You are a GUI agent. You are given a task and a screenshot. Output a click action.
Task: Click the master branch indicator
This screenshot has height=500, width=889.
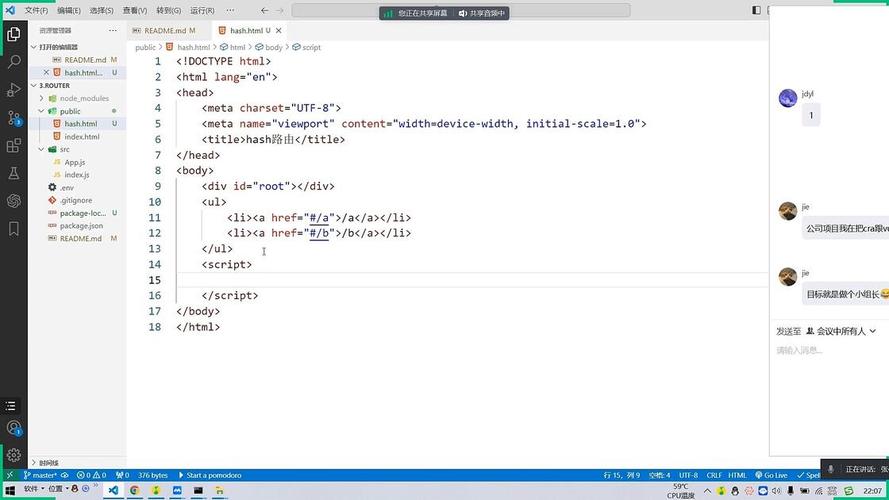click(41, 475)
